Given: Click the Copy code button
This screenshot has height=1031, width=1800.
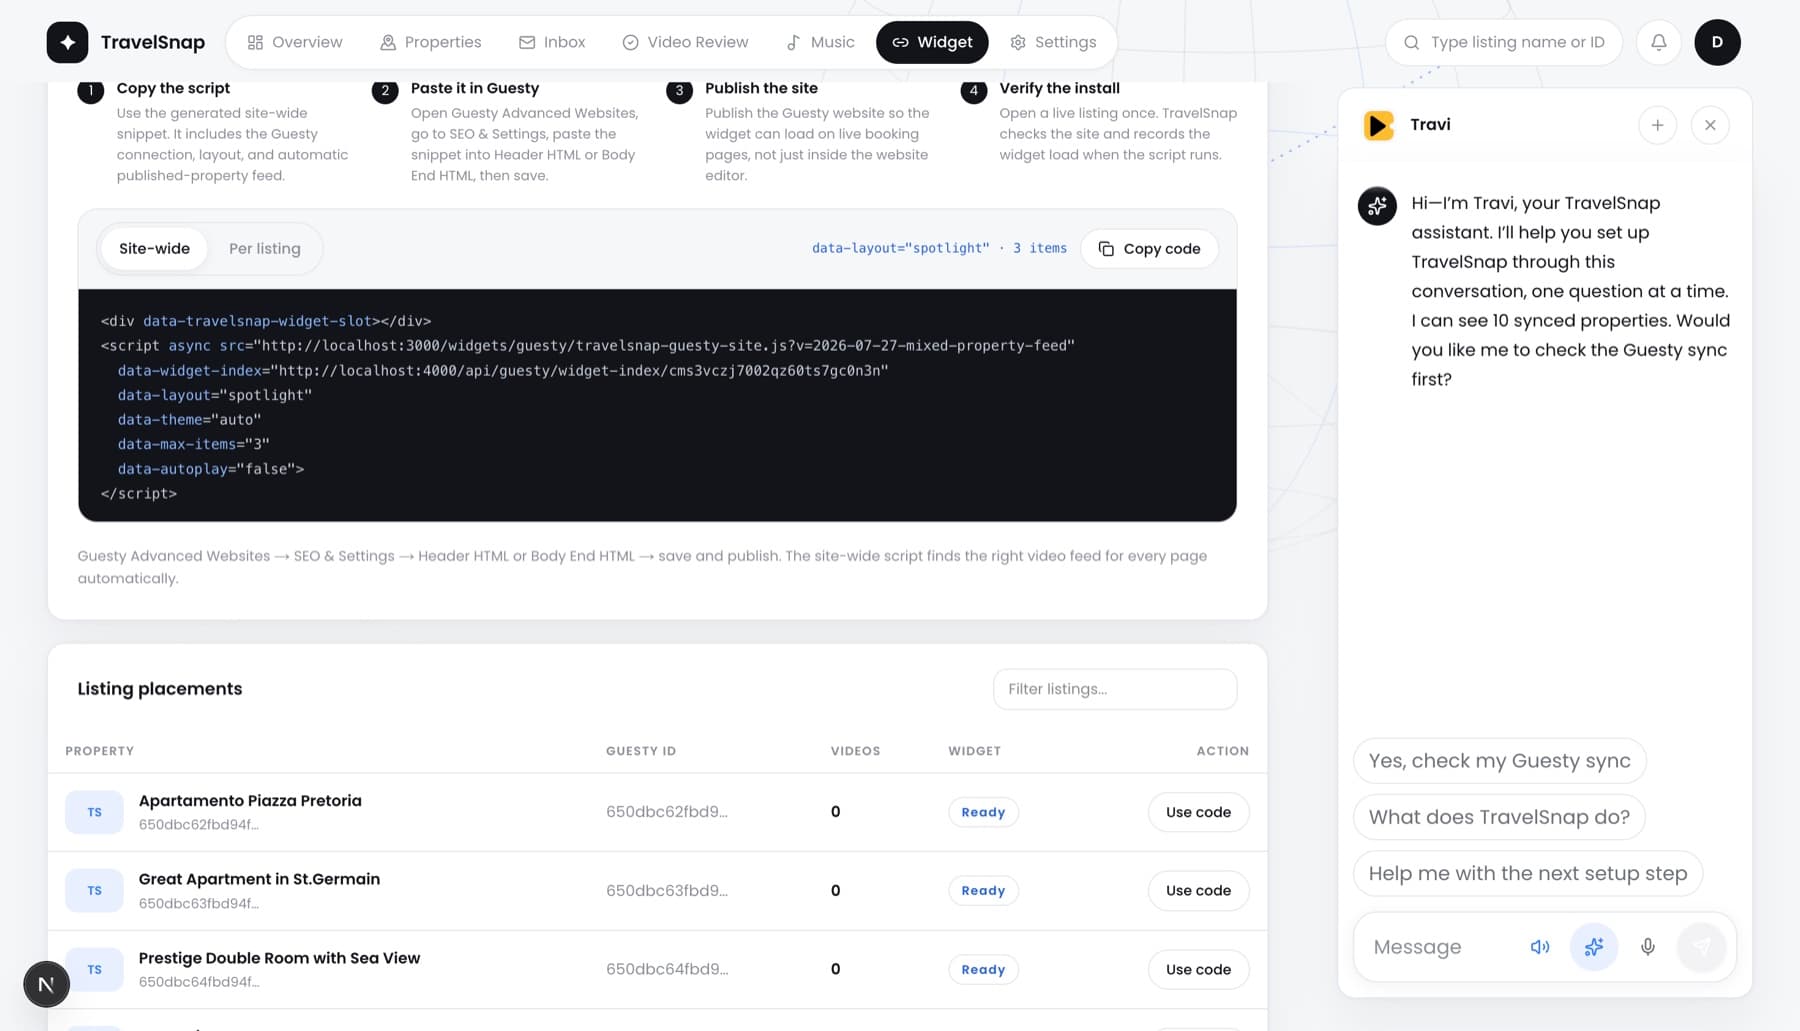Looking at the screenshot, I should tap(1149, 248).
